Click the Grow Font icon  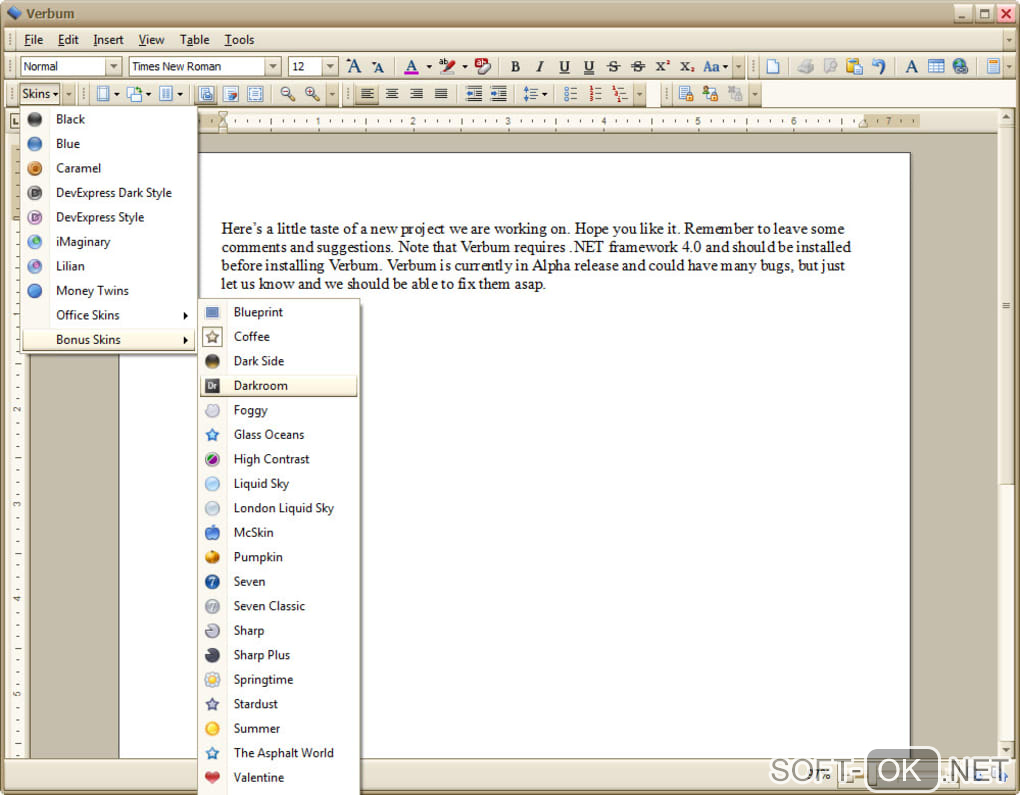click(353, 66)
